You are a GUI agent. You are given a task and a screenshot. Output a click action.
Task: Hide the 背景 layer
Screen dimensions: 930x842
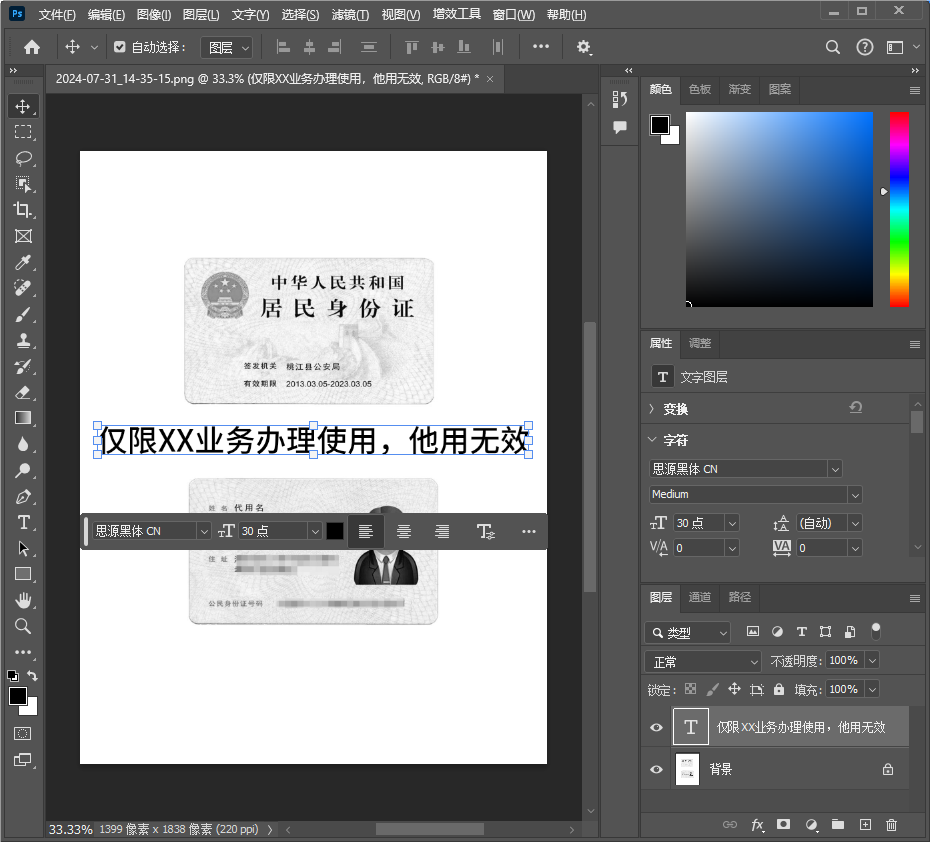click(x=656, y=769)
